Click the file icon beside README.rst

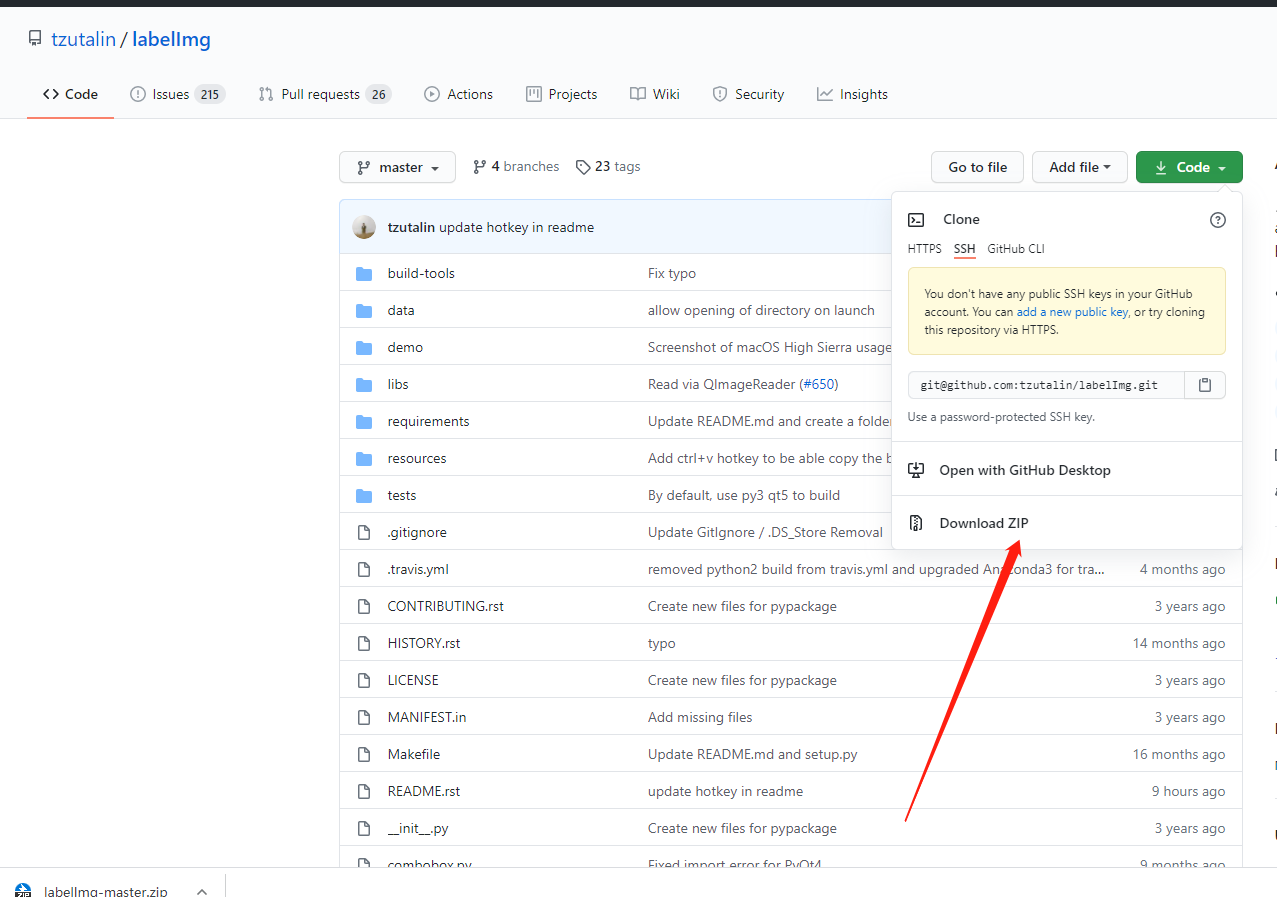(x=364, y=790)
